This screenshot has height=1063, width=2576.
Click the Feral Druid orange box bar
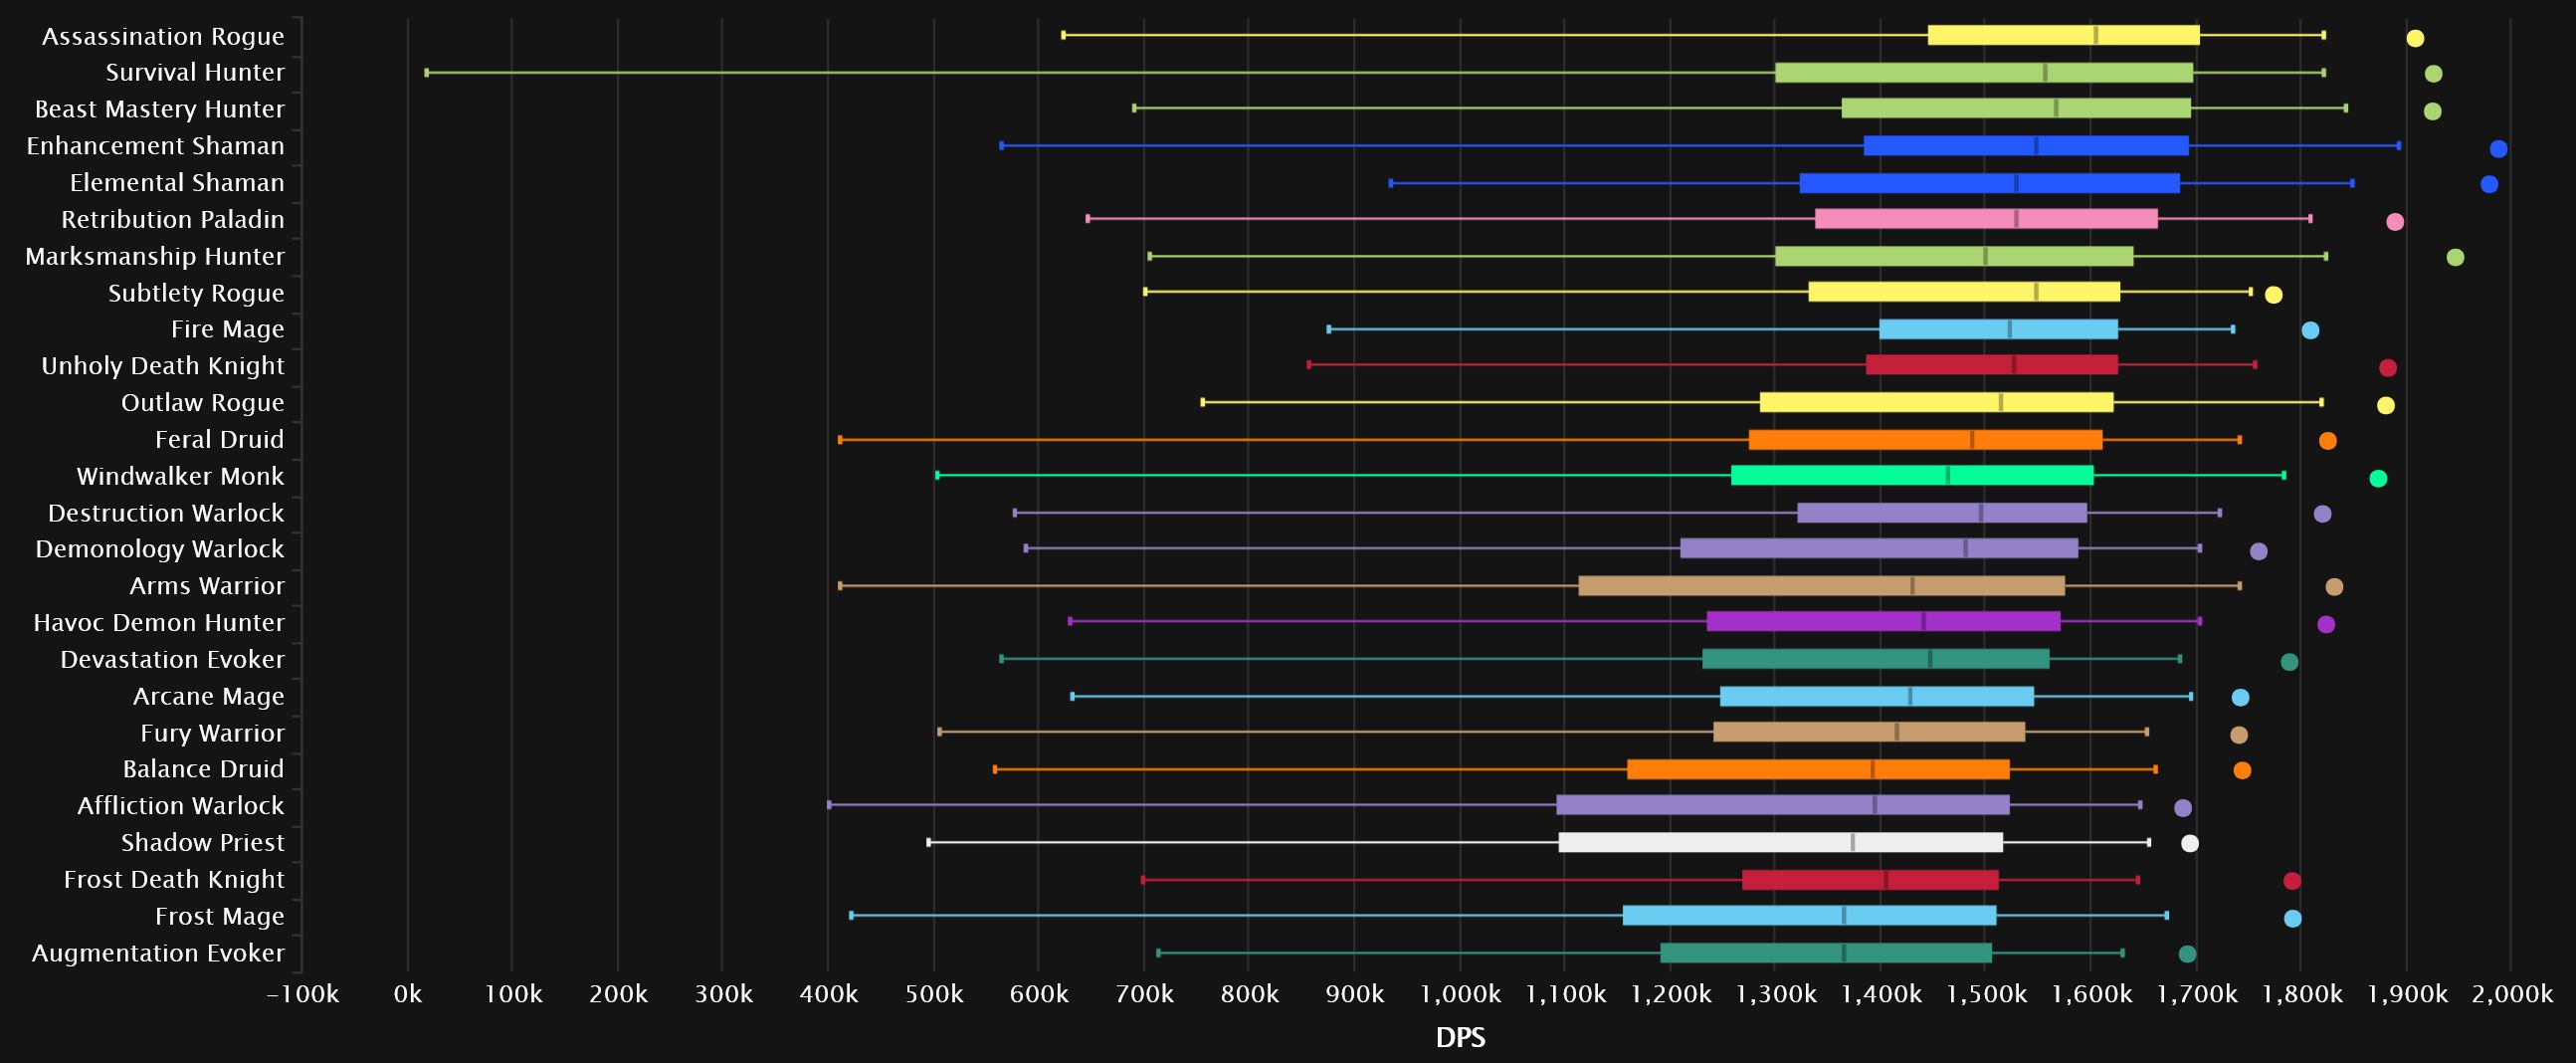tap(1925, 440)
